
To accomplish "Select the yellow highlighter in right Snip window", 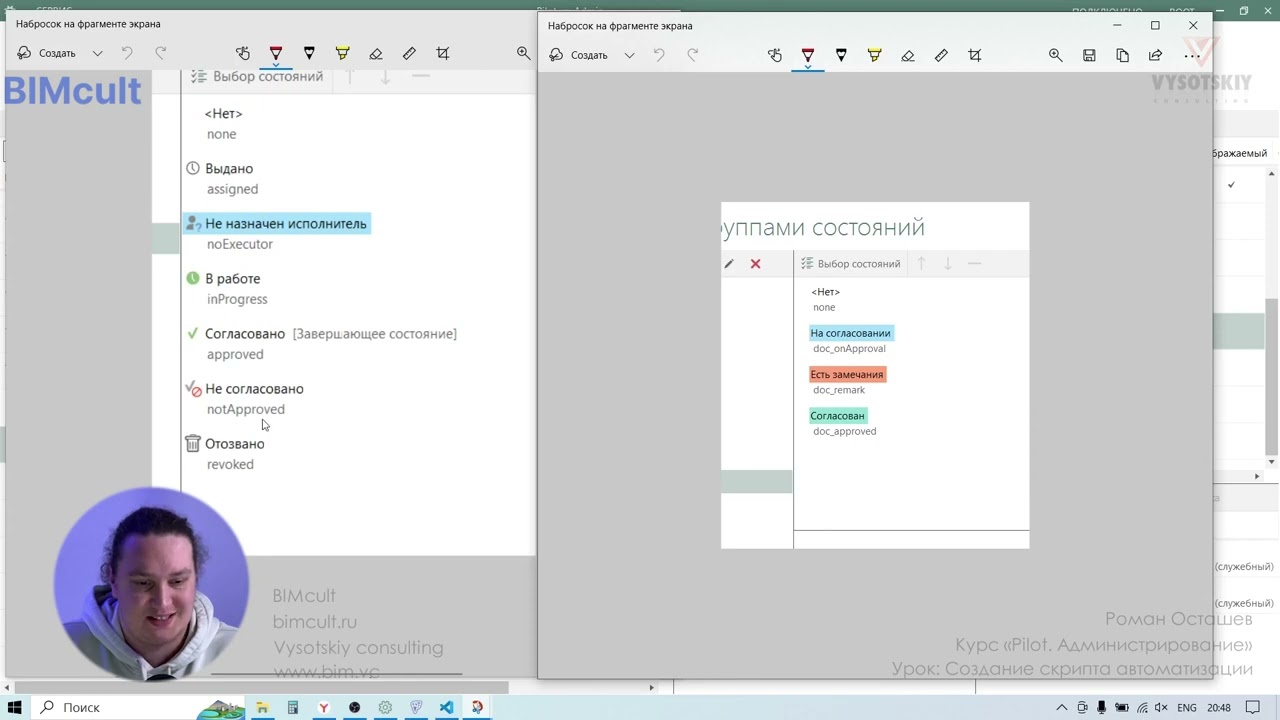I will [x=874, y=55].
